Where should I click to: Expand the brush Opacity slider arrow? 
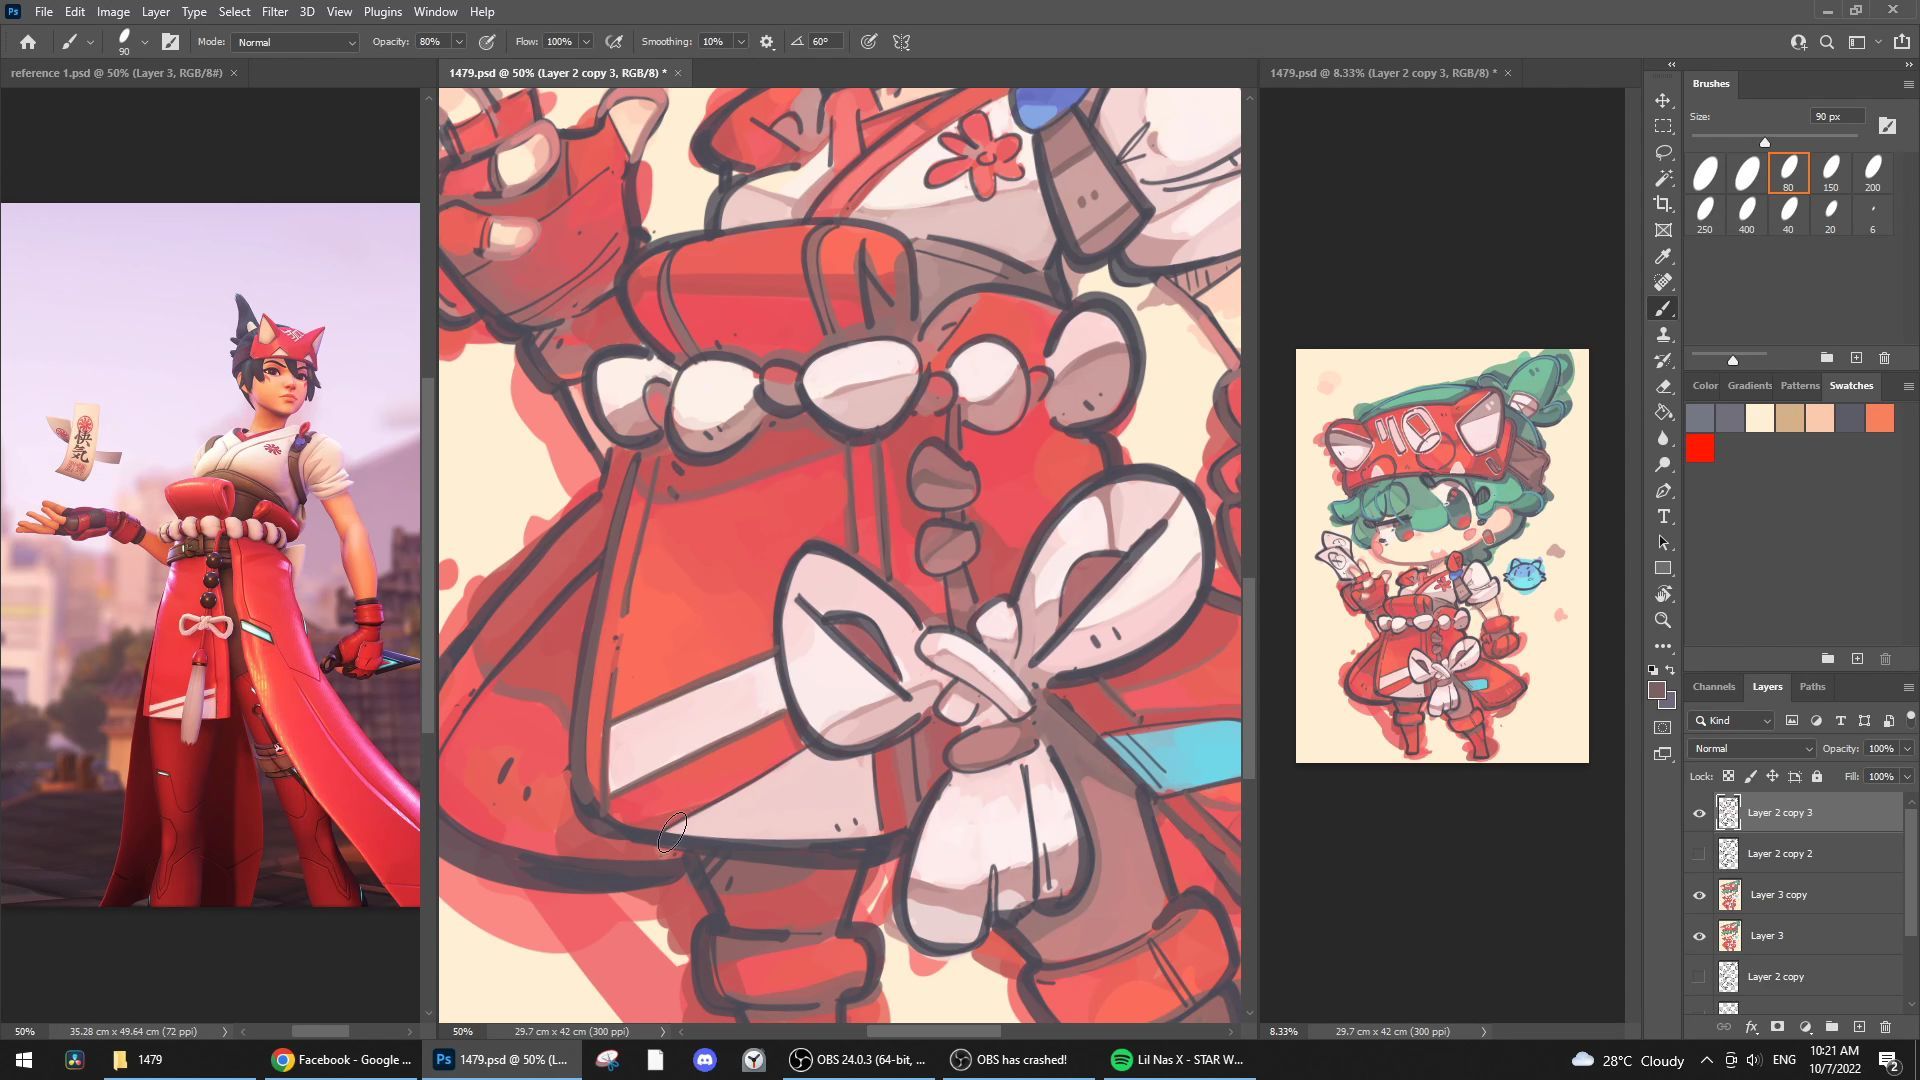[459, 42]
